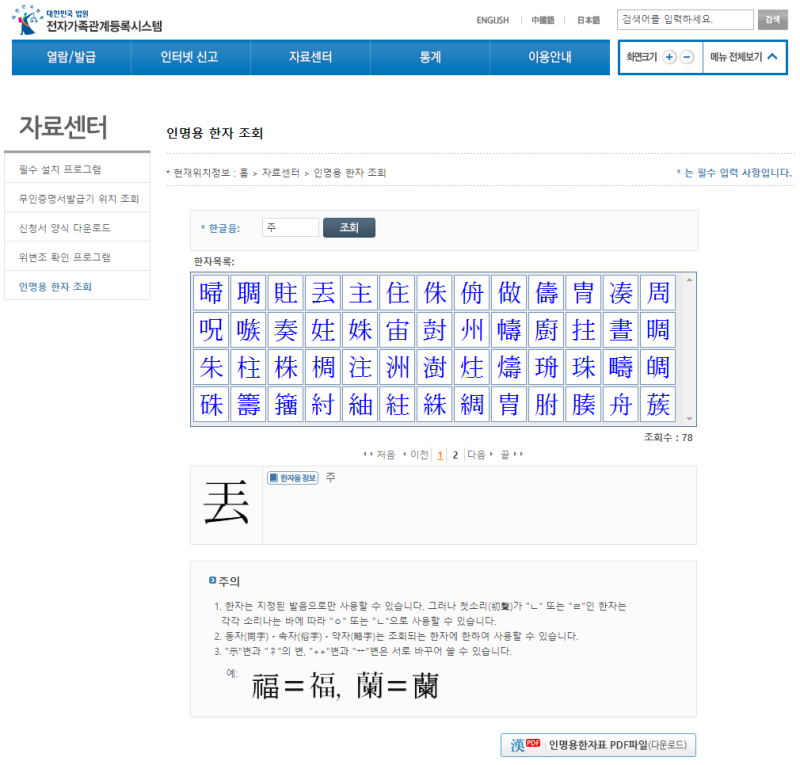Click the 한글음 input field
The width and height of the screenshot is (800, 765).
[x=290, y=227]
